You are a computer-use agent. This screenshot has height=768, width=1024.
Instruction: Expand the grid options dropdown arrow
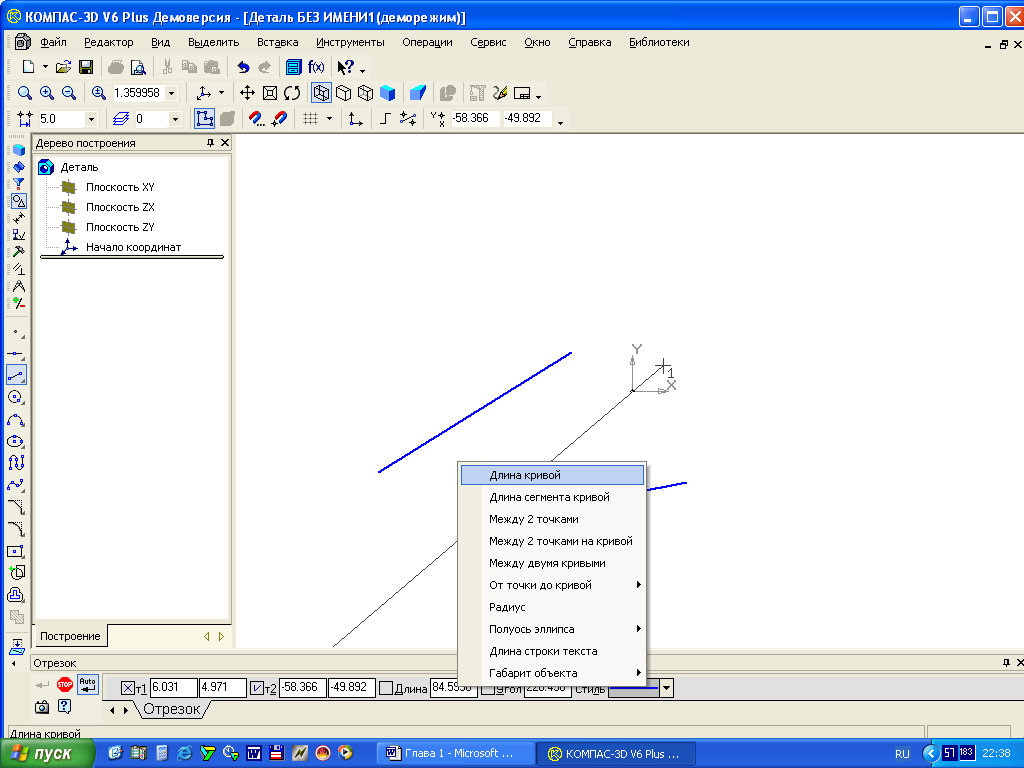329,119
